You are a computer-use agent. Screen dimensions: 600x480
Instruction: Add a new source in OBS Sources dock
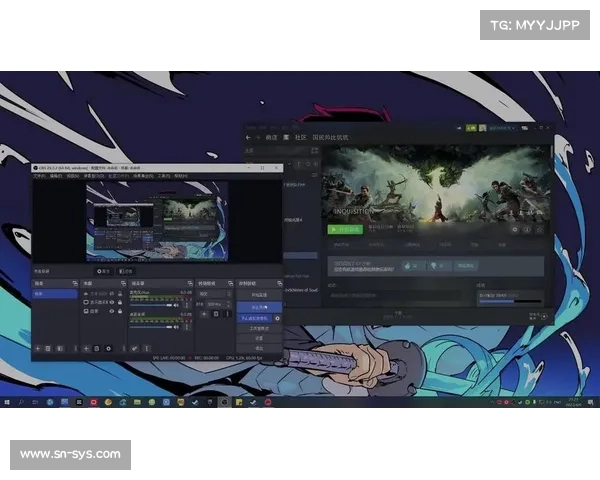point(86,348)
